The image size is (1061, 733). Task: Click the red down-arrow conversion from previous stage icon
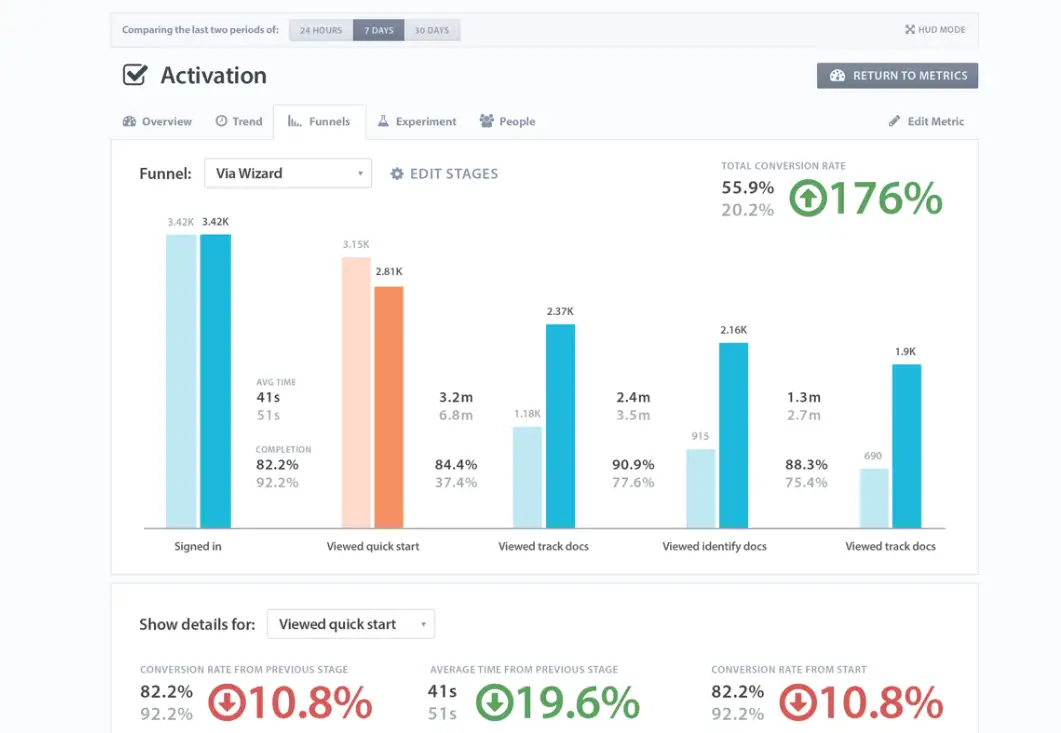pyautogui.click(x=226, y=702)
